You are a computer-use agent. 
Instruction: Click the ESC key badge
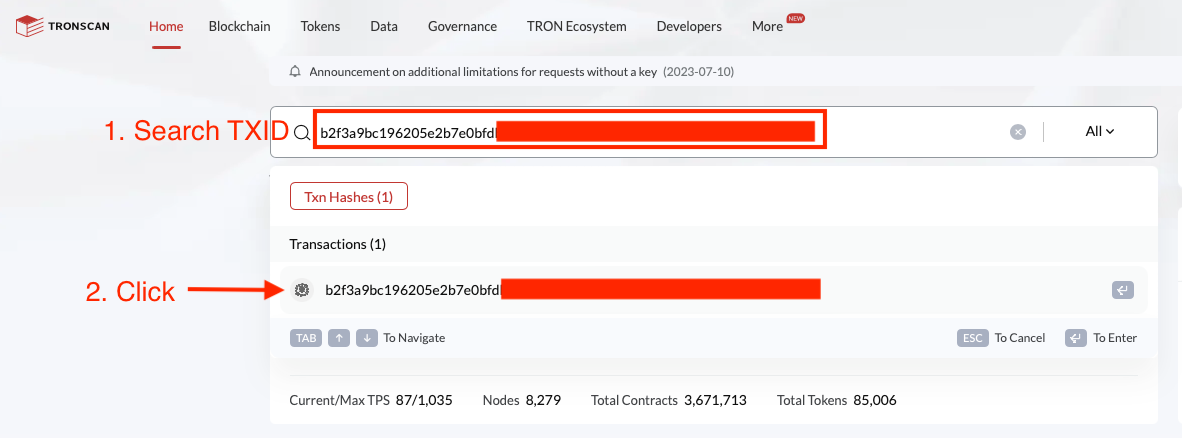(x=972, y=338)
